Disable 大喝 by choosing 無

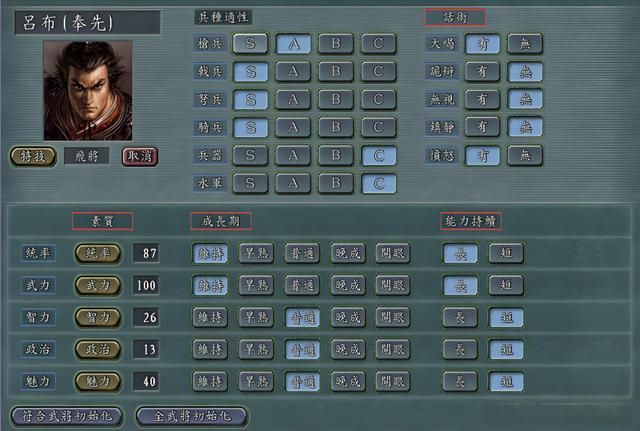pos(524,43)
